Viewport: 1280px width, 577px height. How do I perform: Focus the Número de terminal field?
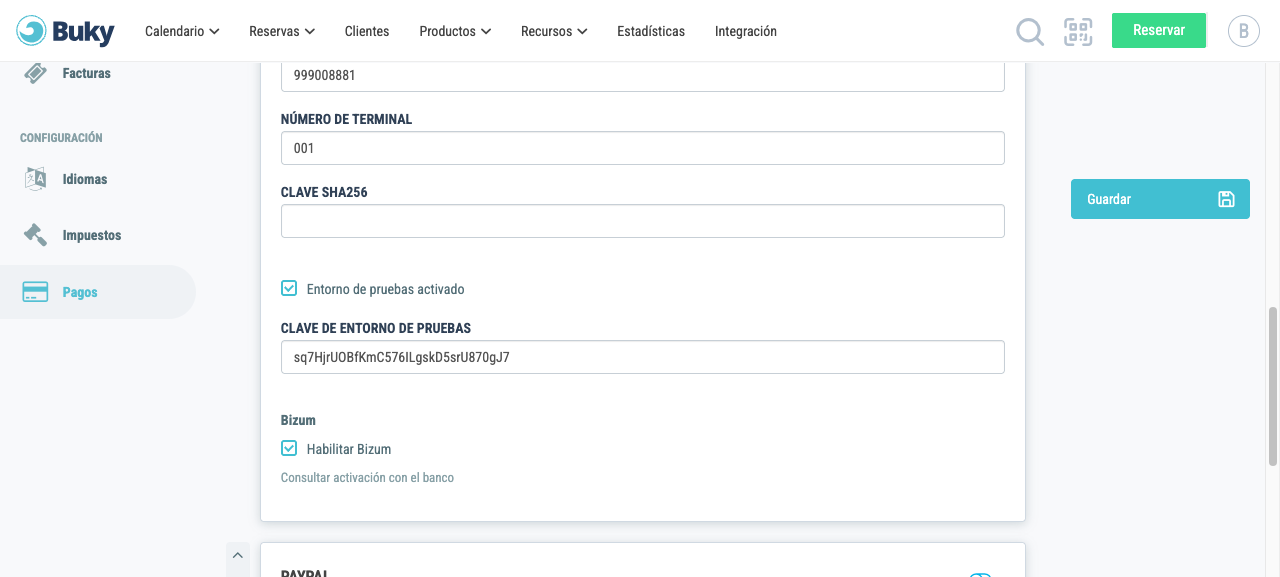click(643, 148)
